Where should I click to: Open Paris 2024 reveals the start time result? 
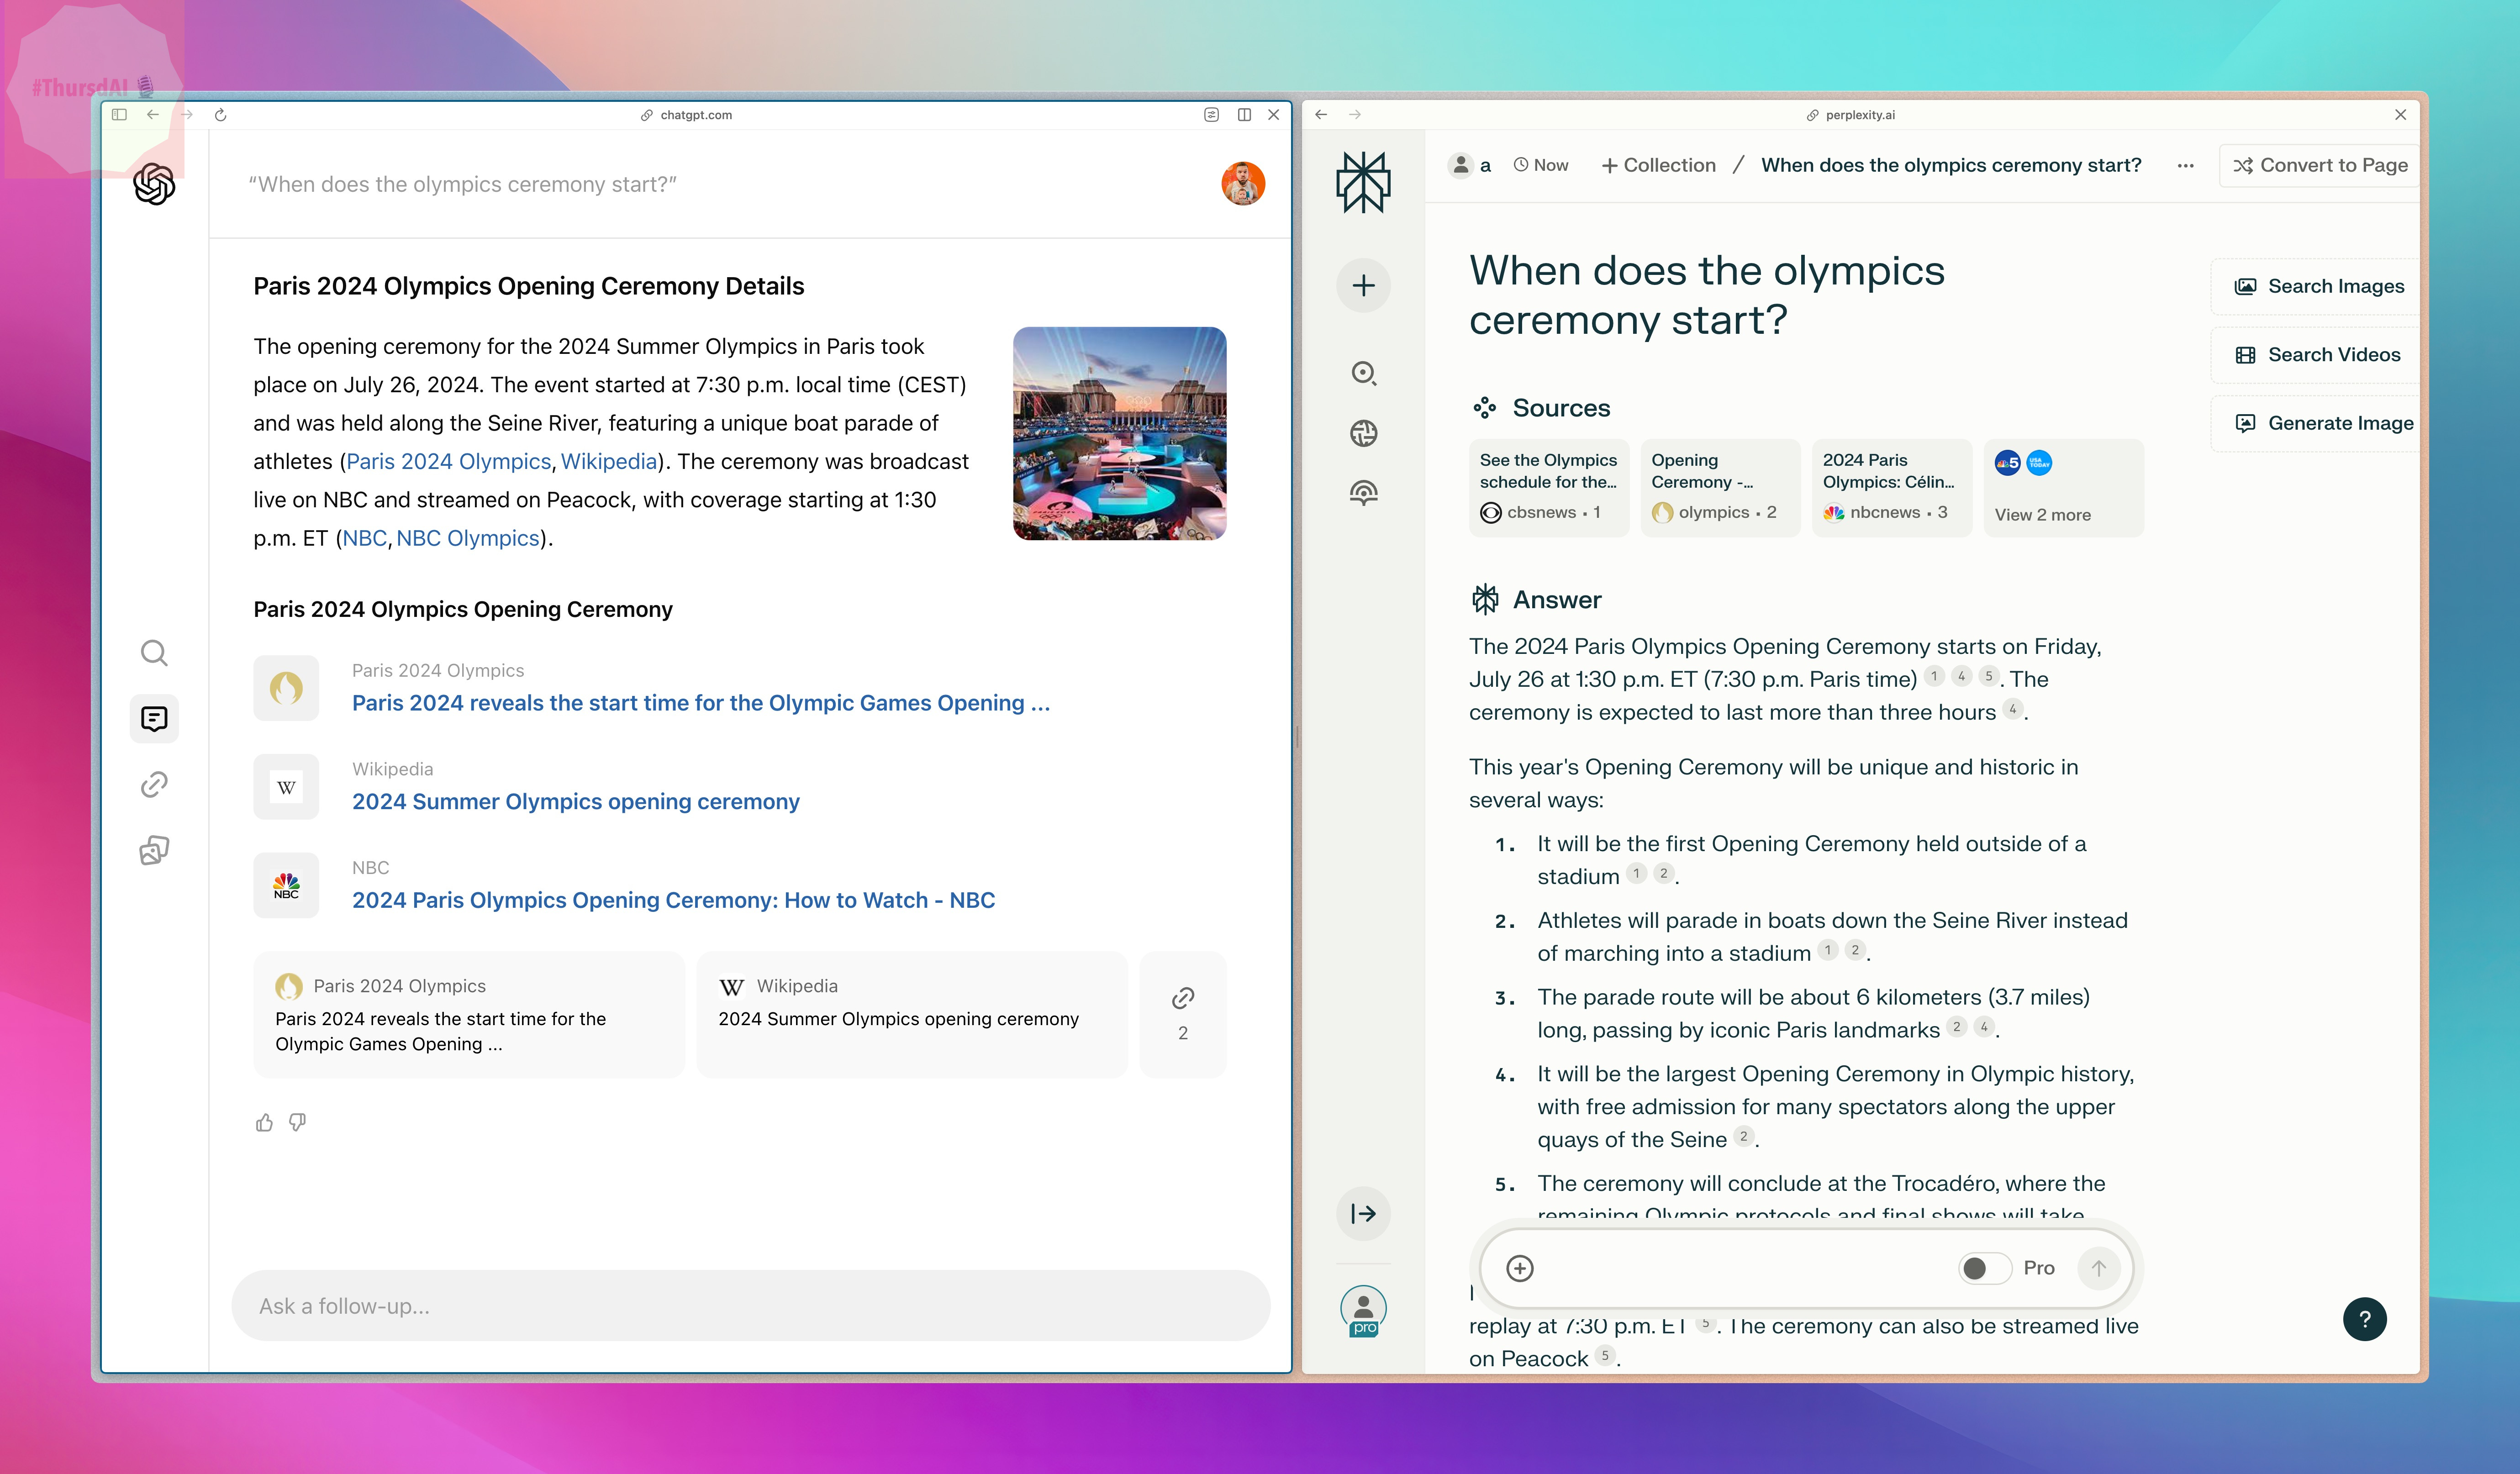pyautogui.click(x=700, y=703)
